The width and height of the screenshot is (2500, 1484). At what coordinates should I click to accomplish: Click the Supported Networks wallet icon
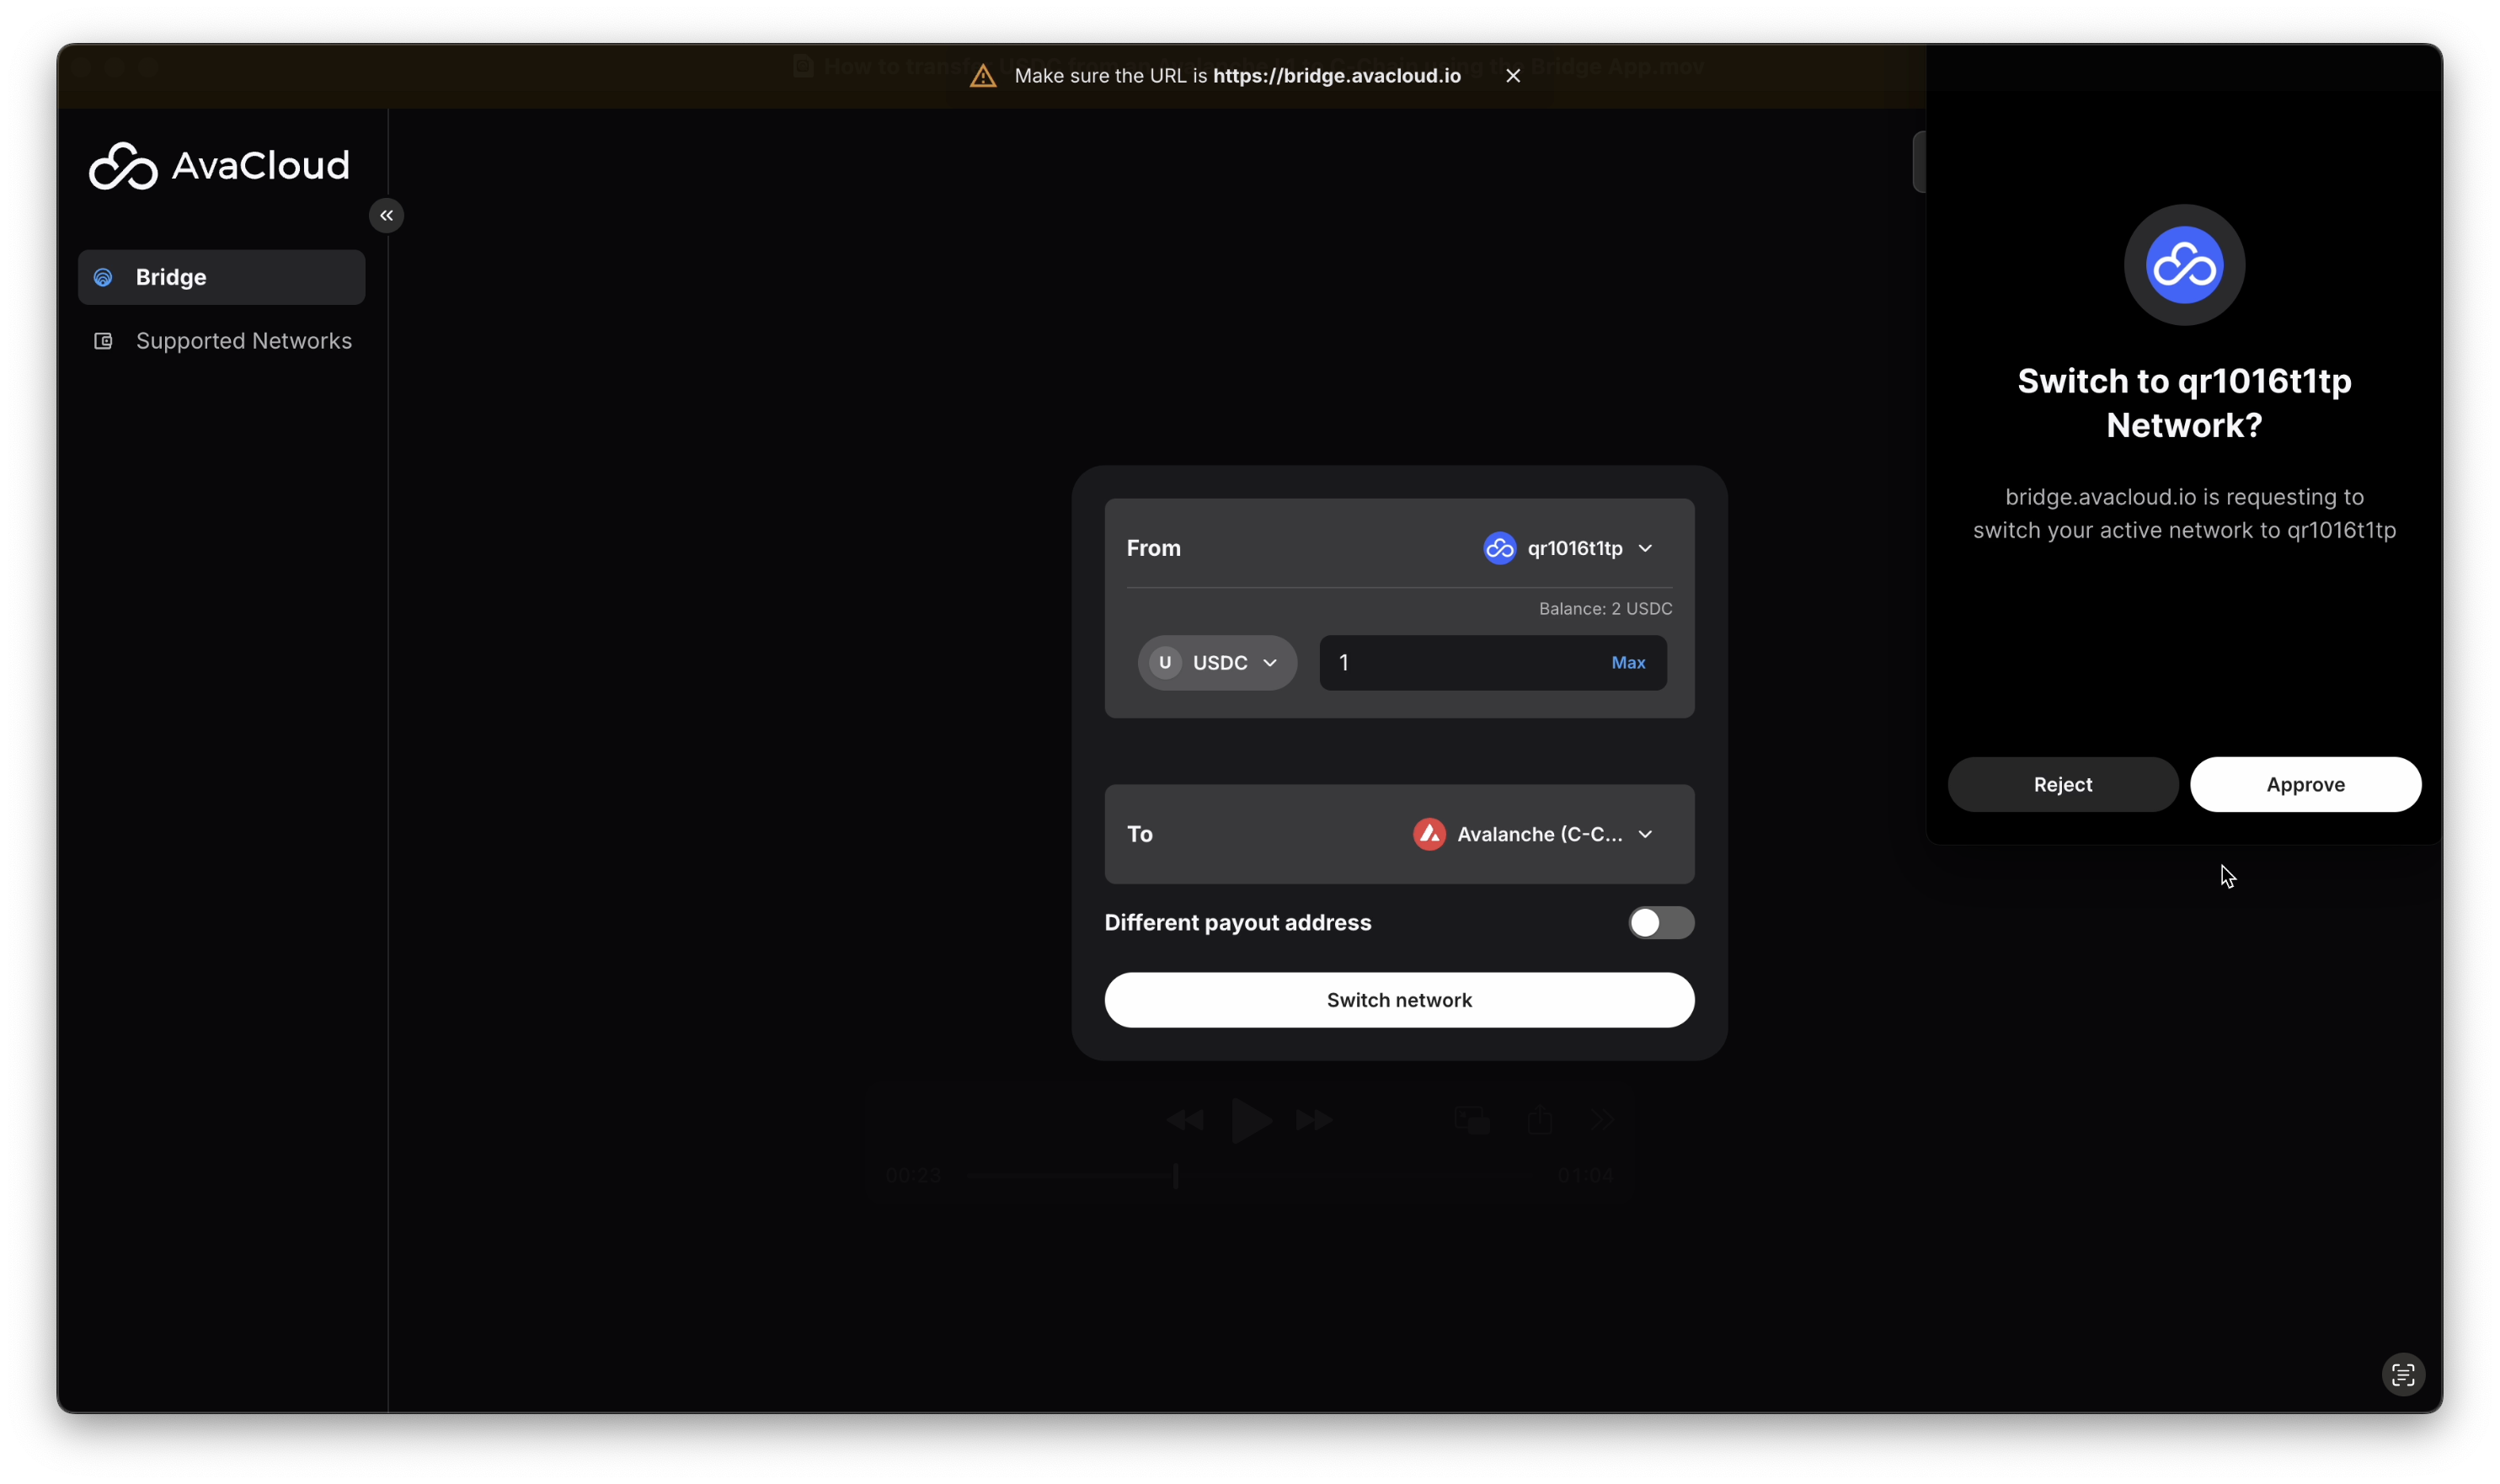103,341
